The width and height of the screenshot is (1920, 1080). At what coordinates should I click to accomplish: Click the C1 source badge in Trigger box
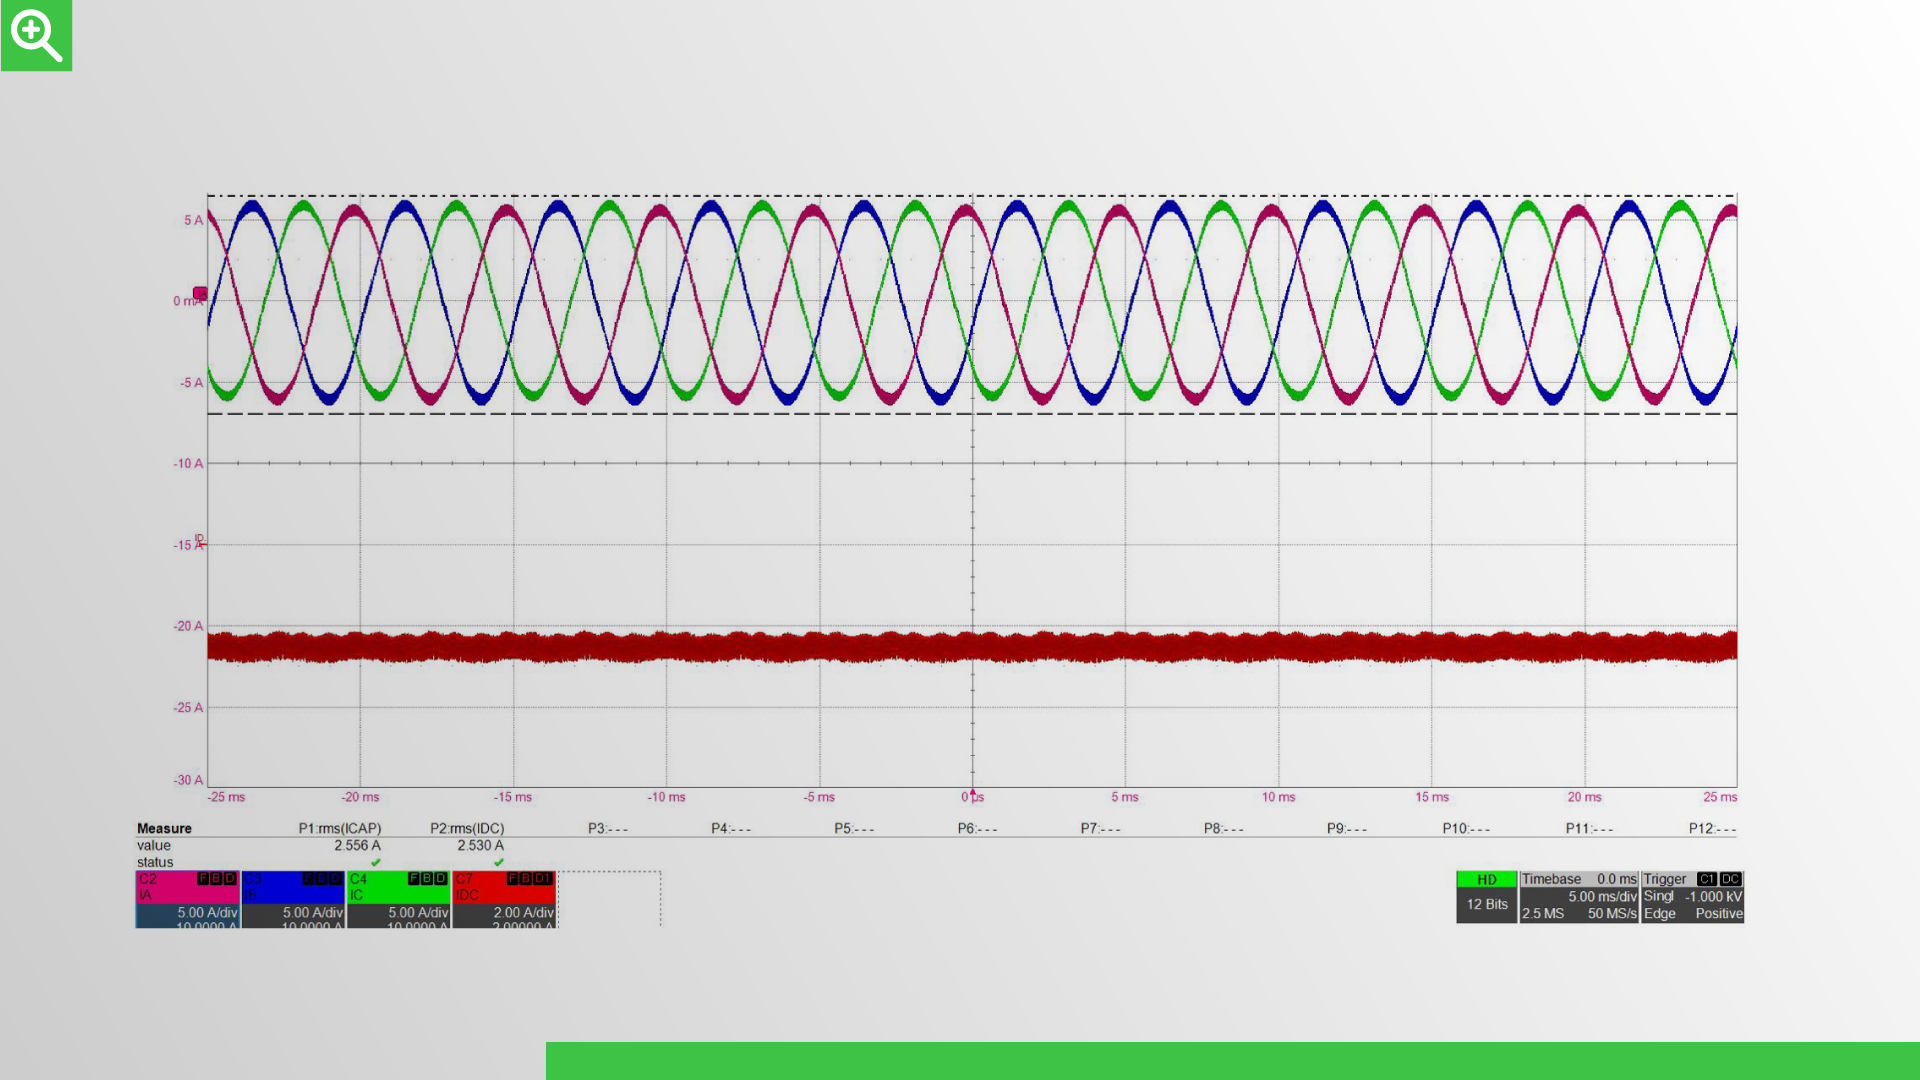click(x=1706, y=879)
